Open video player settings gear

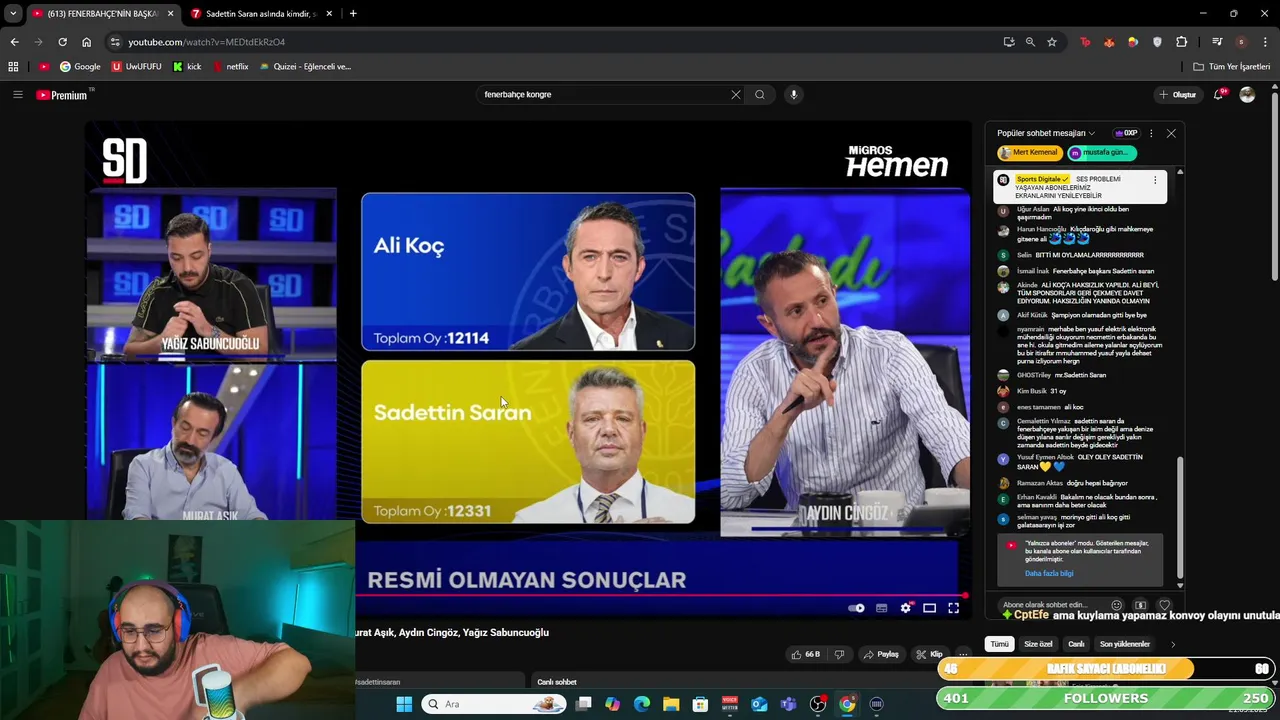[905, 608]
